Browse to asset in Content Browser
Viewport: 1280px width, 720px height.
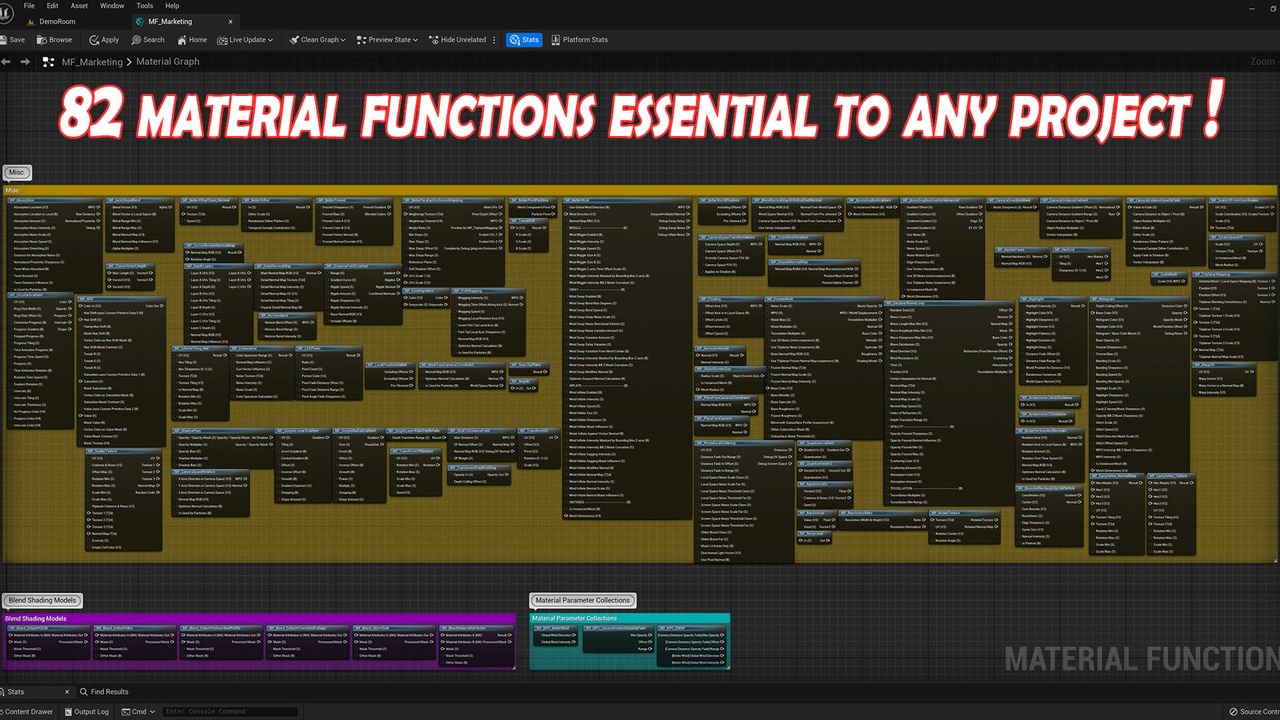[x=55, y=40]
